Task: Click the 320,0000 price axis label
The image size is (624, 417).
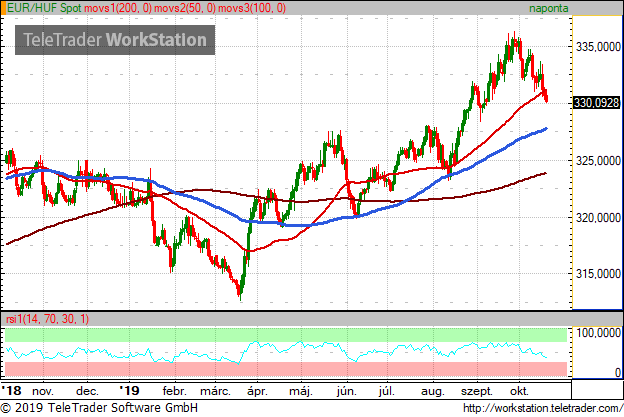Action: (598, 218)
